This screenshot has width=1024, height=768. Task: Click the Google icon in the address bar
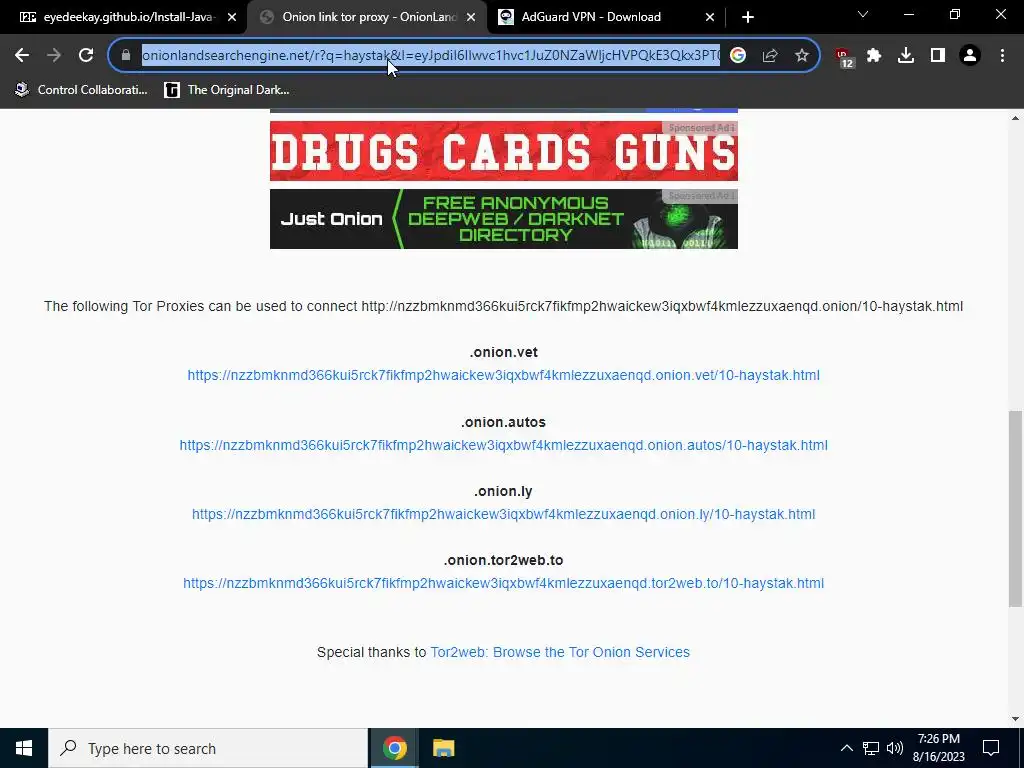click(x=738, y=56)
